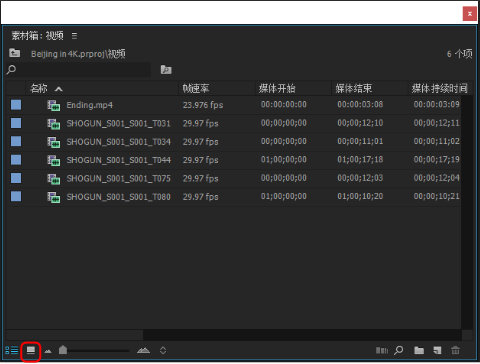This screenshot has width=480, height=364.
Task: Switch to icon view
Action: click(x=31, y=350)
